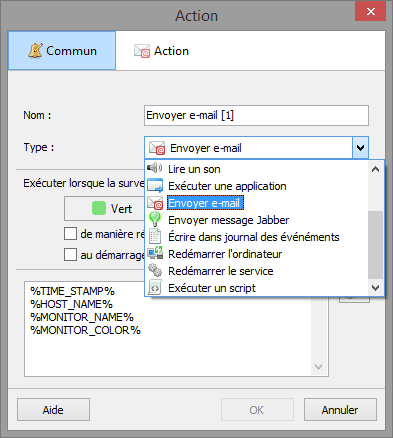Click the dropdown list scroll up arrow
Viewport: 393px width, 438px height.
(x=376, y=169)
